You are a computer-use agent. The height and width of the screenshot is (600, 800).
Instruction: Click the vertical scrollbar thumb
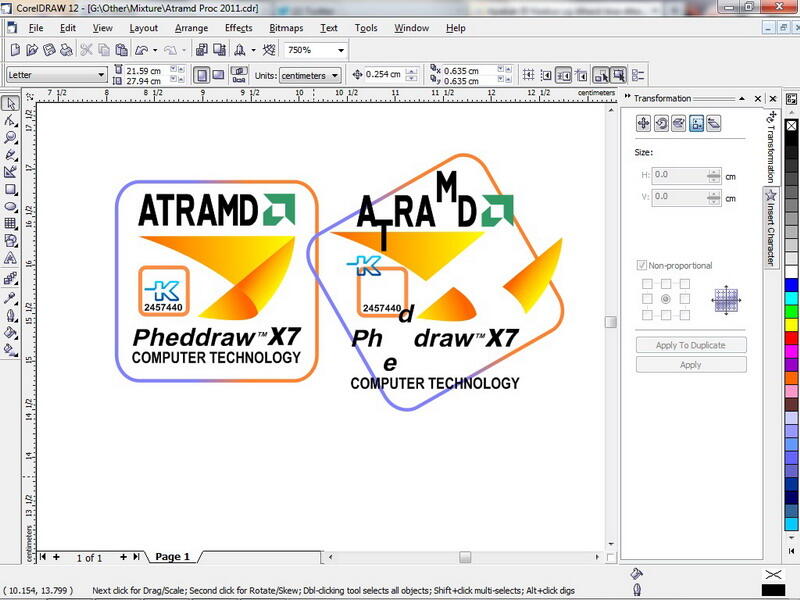coord(611,321)
